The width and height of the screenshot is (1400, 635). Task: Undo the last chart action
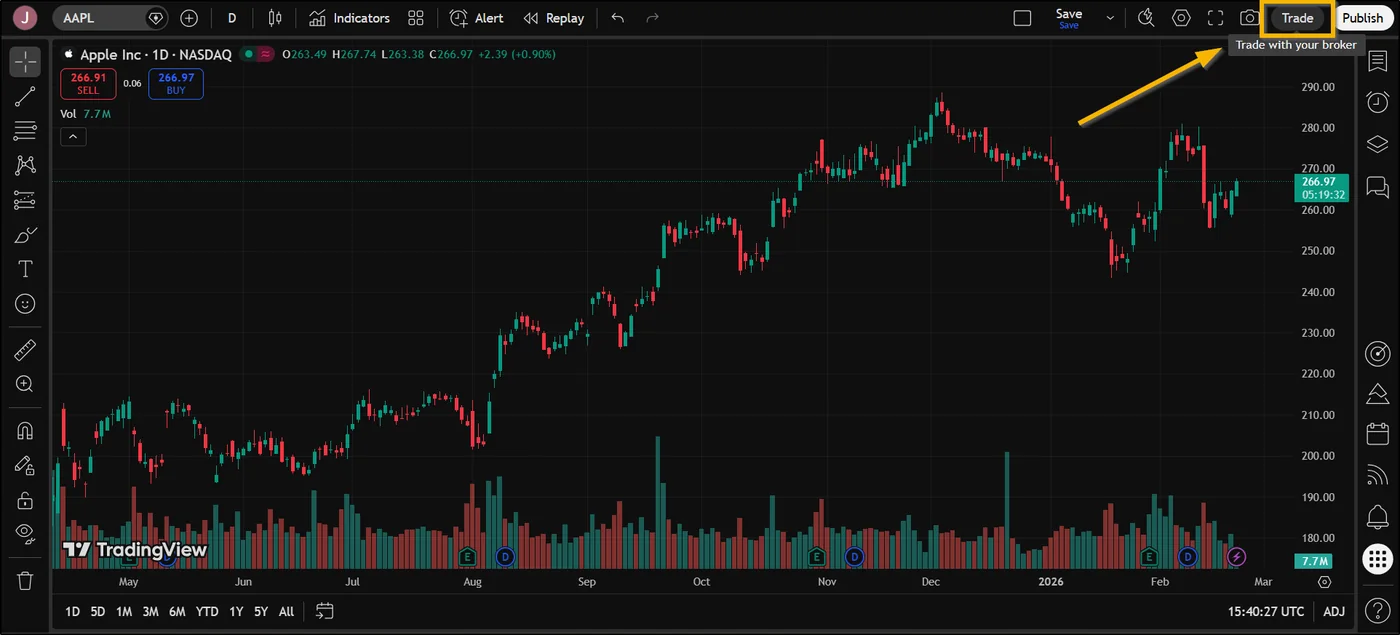pyautogui.click(x=618, y=18)
